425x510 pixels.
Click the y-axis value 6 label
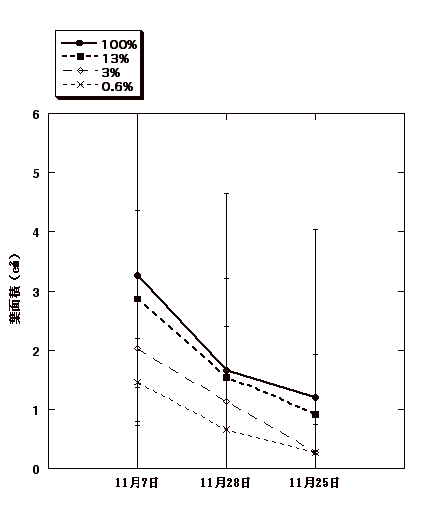point(36,115)
